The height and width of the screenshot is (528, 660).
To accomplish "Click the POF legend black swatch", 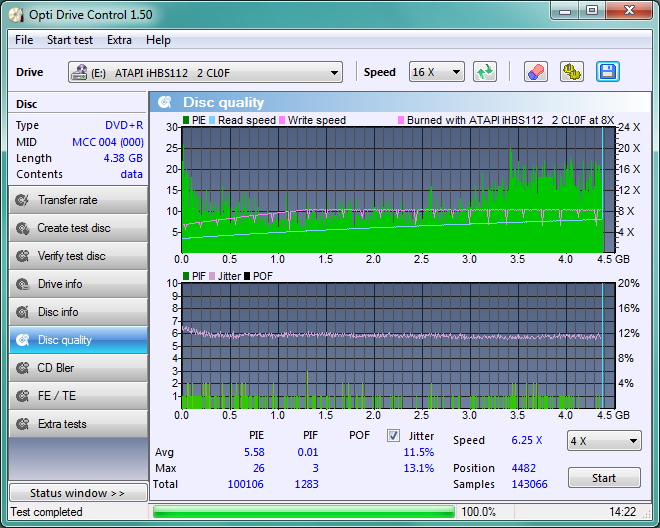I will (247, 276).
